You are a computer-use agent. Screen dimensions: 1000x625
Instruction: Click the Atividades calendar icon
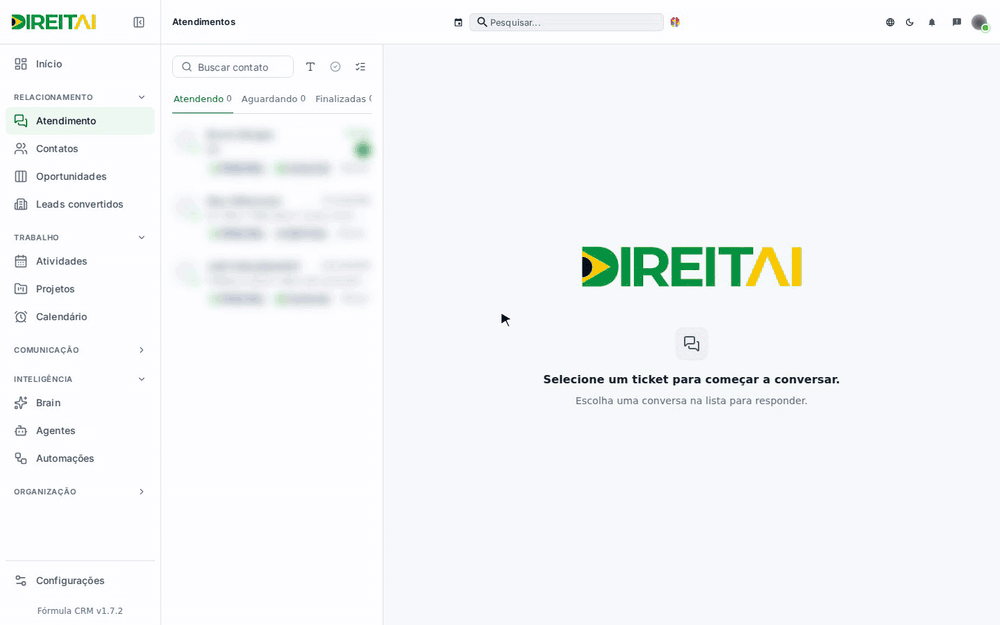(x=21, y=261)
